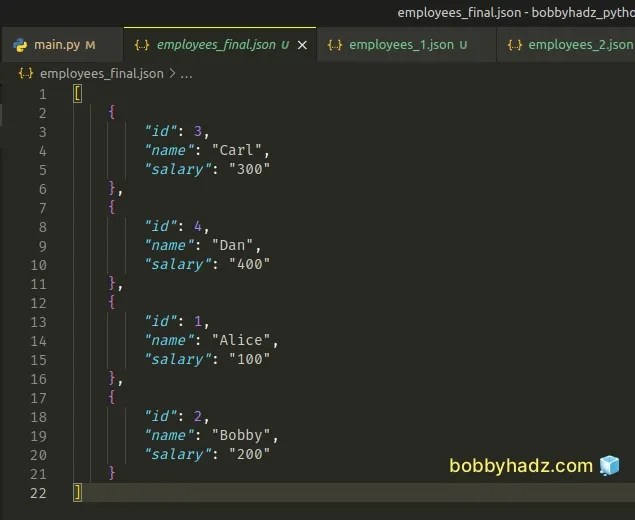Viewport: 635px width, 520px height.
Task: Click the JSON icon on employees_final.json tab
Action: tap(142, 45)
